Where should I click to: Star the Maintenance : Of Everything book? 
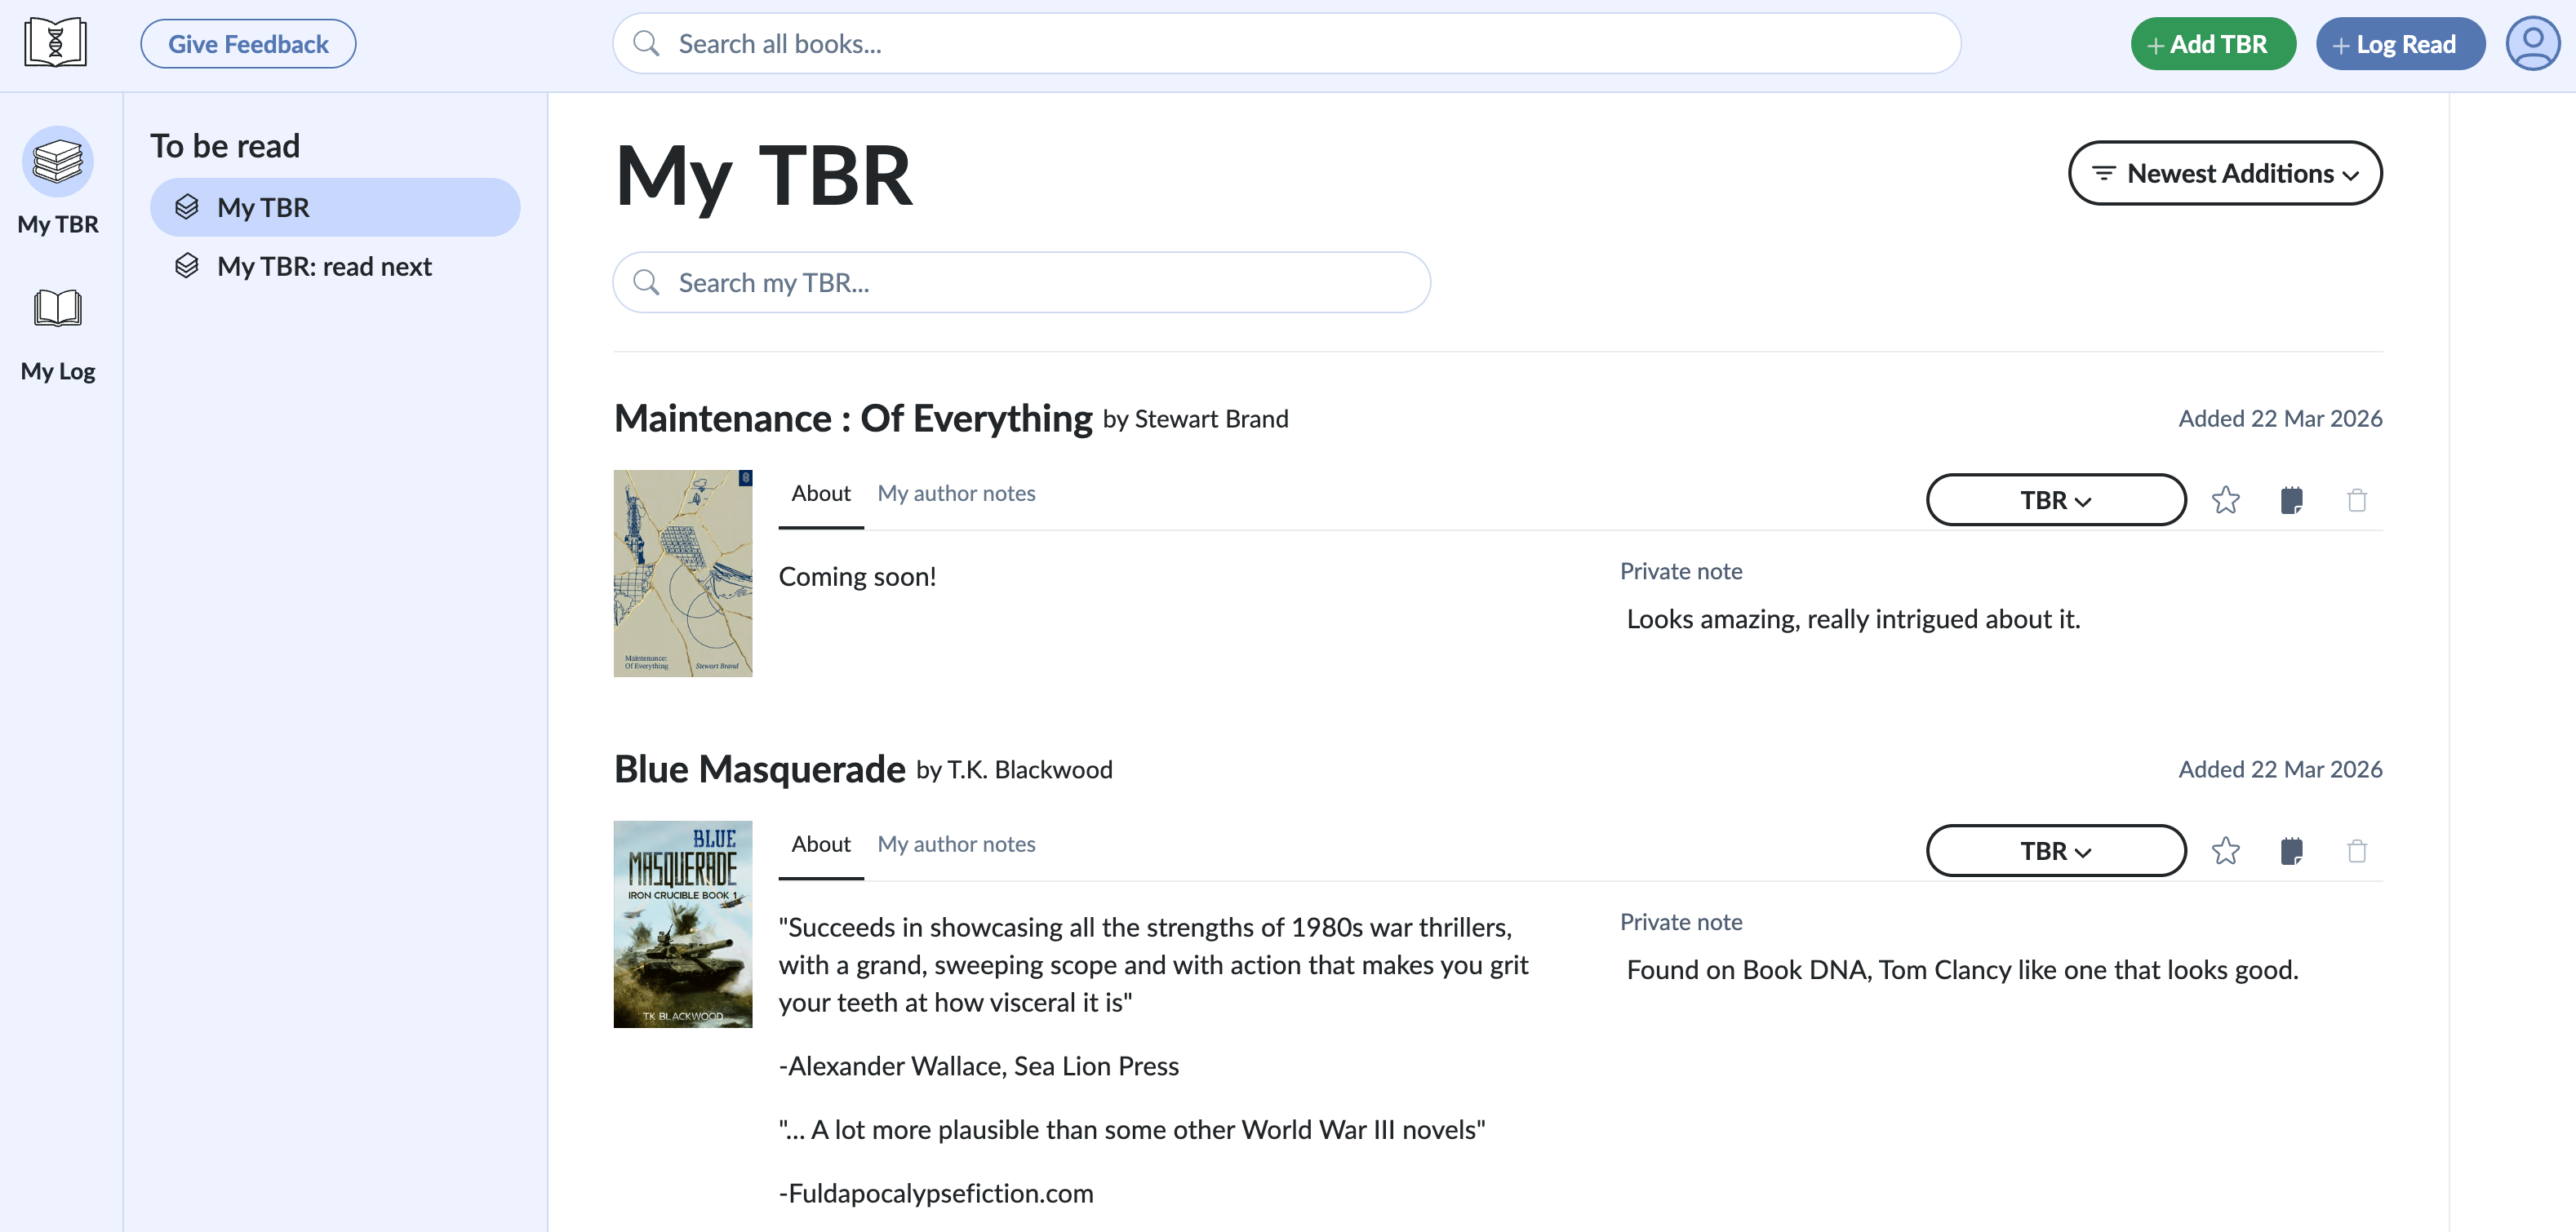coord(2225,500)
